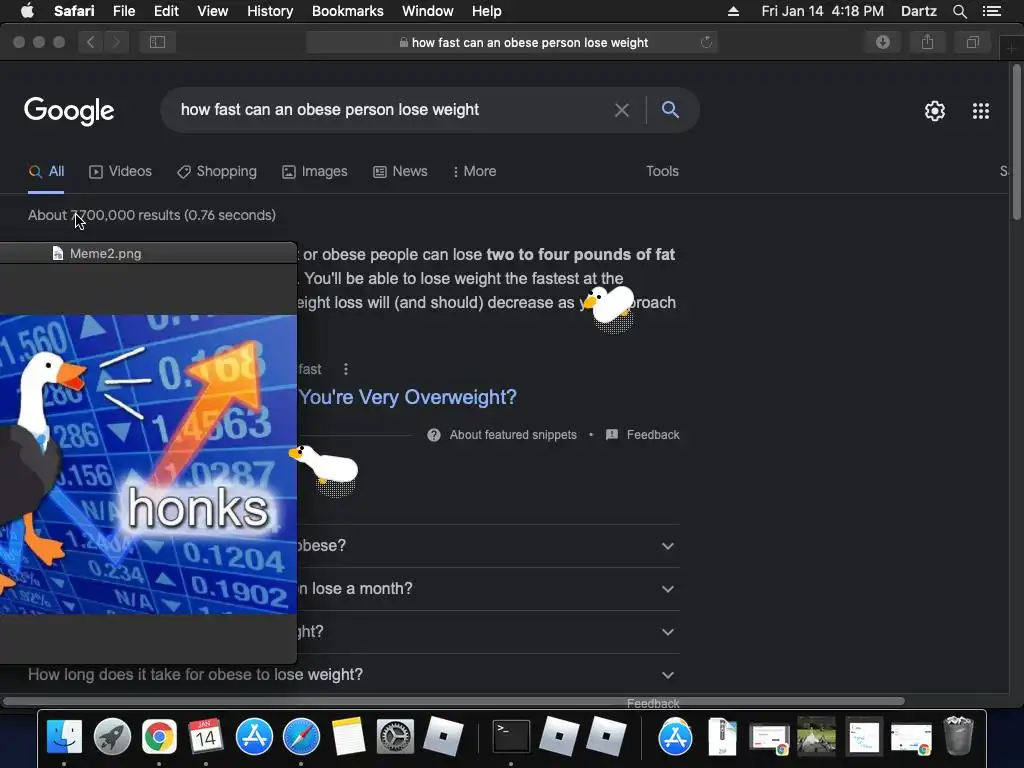Open the Tools search options

tap(662, 171)
